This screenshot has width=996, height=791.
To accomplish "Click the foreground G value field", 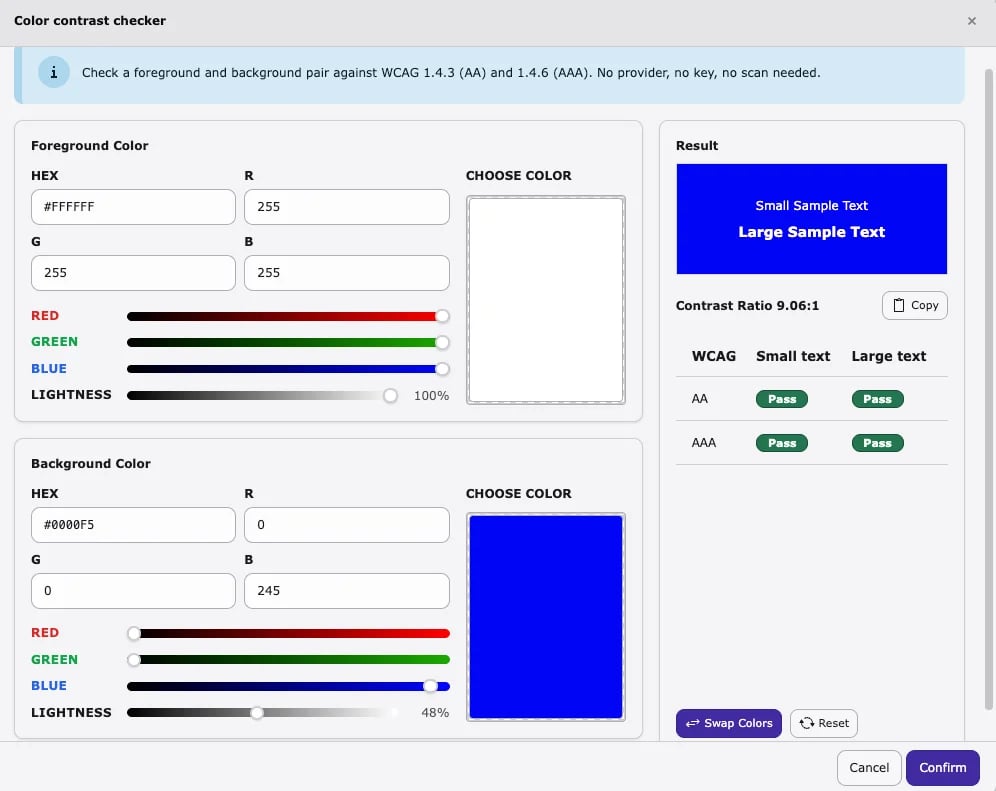I will 133,273.
